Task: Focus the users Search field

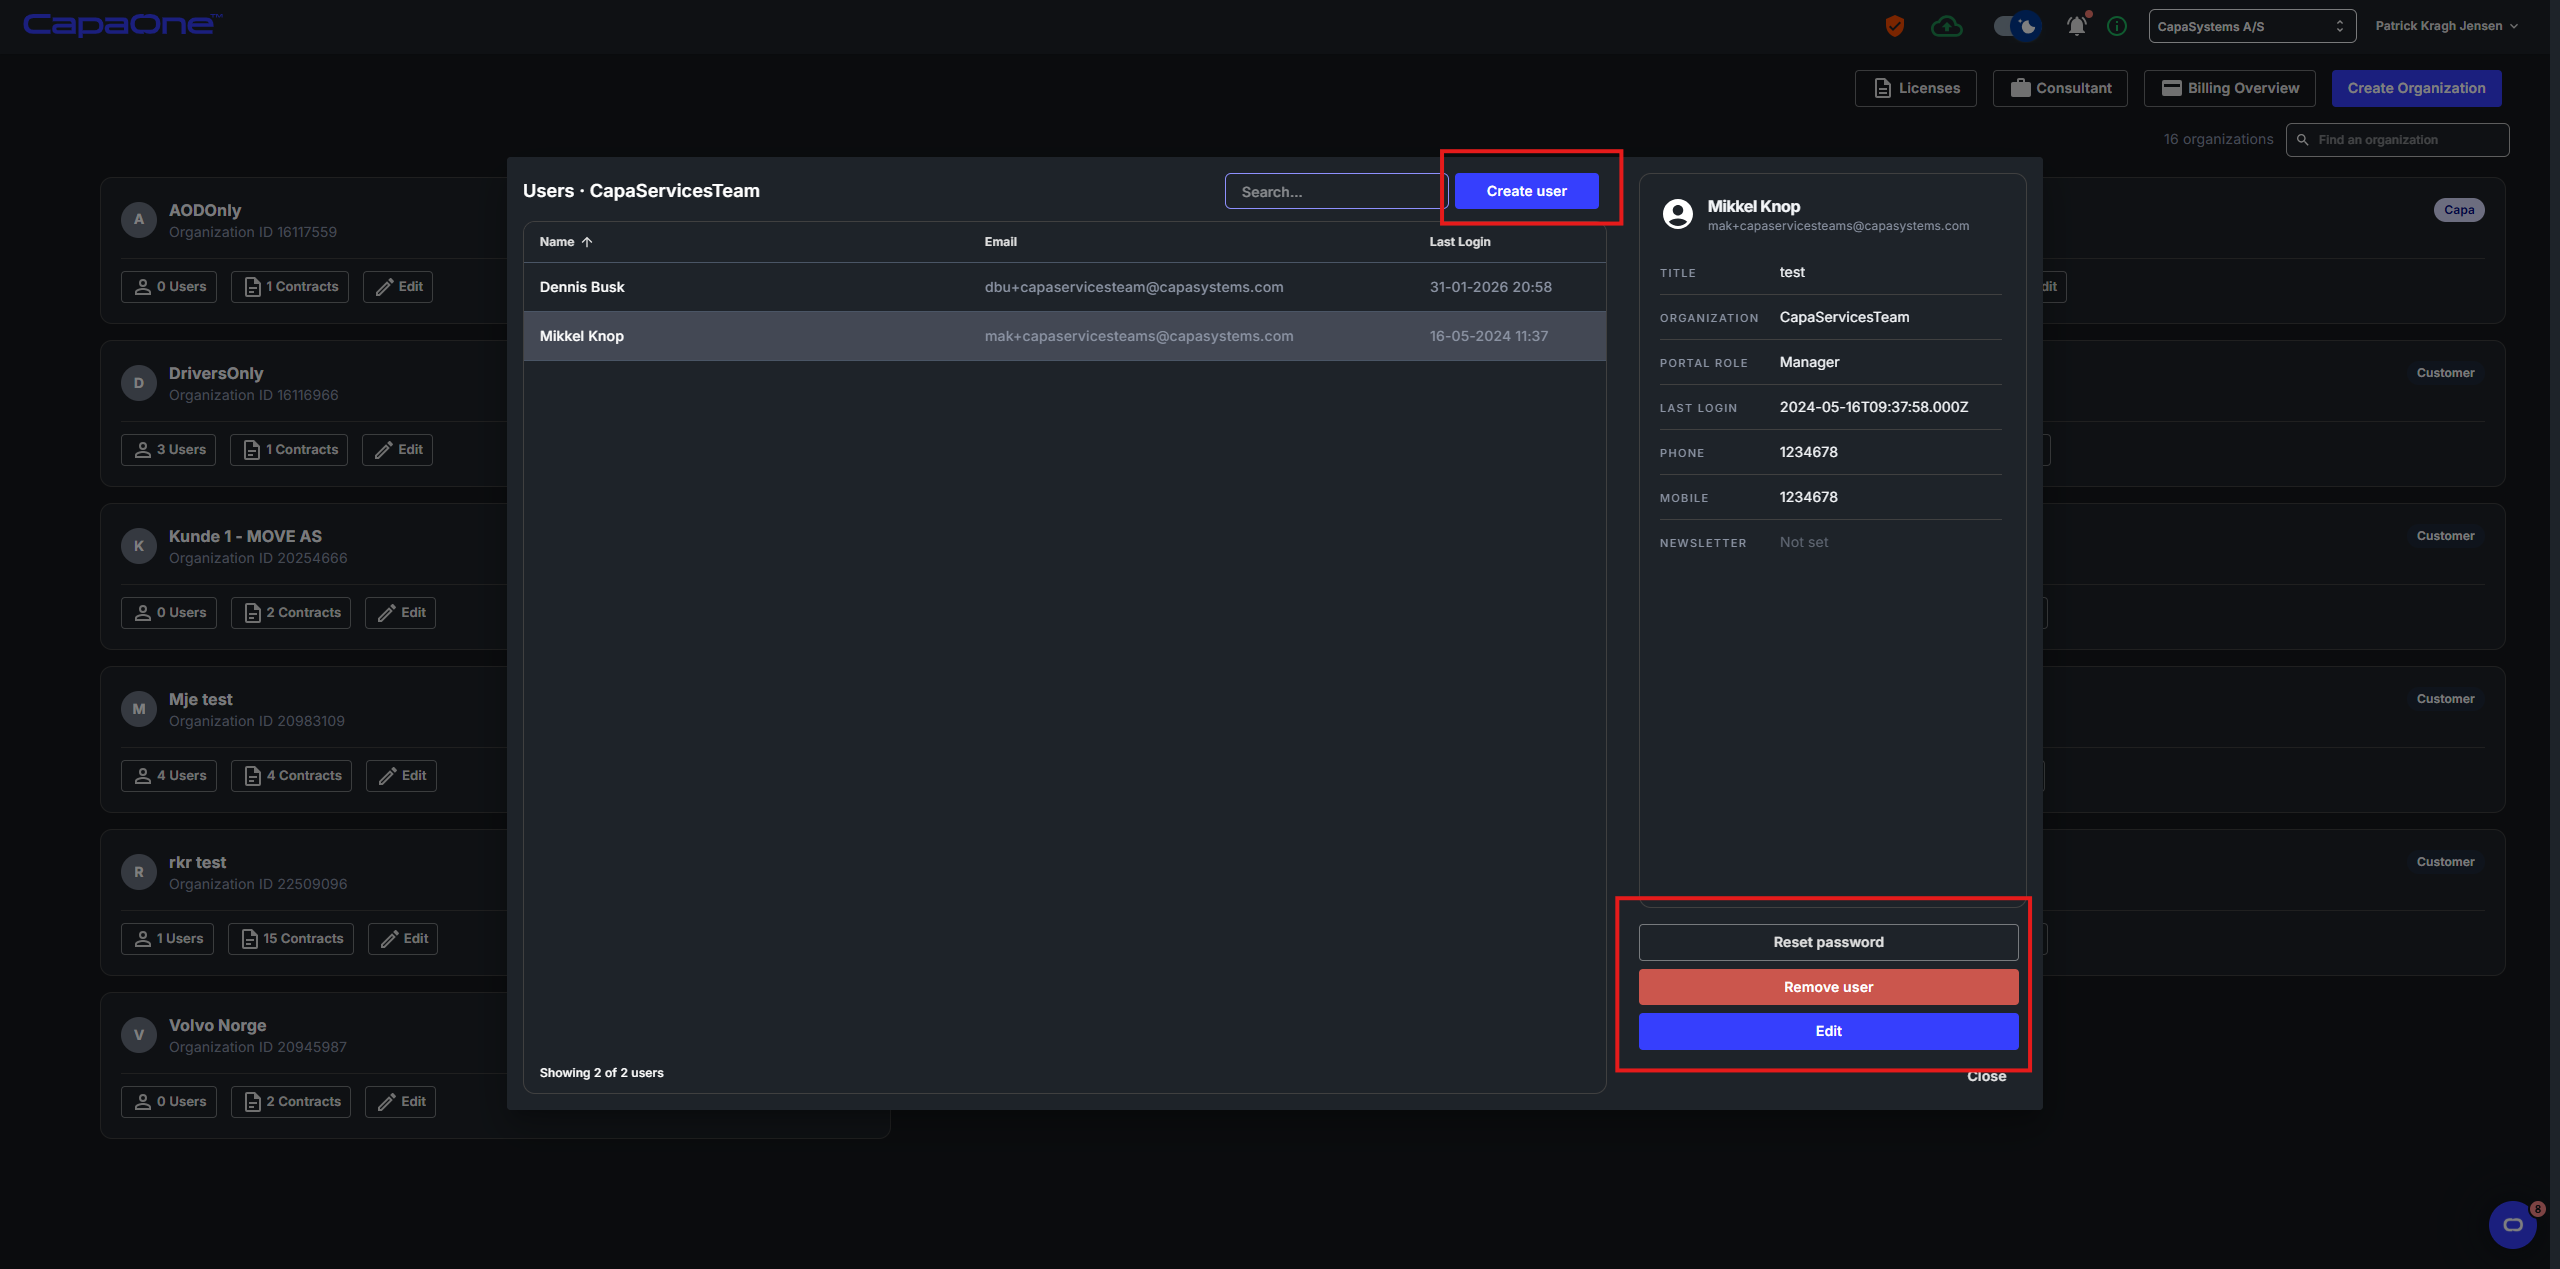Action: 1335,191
